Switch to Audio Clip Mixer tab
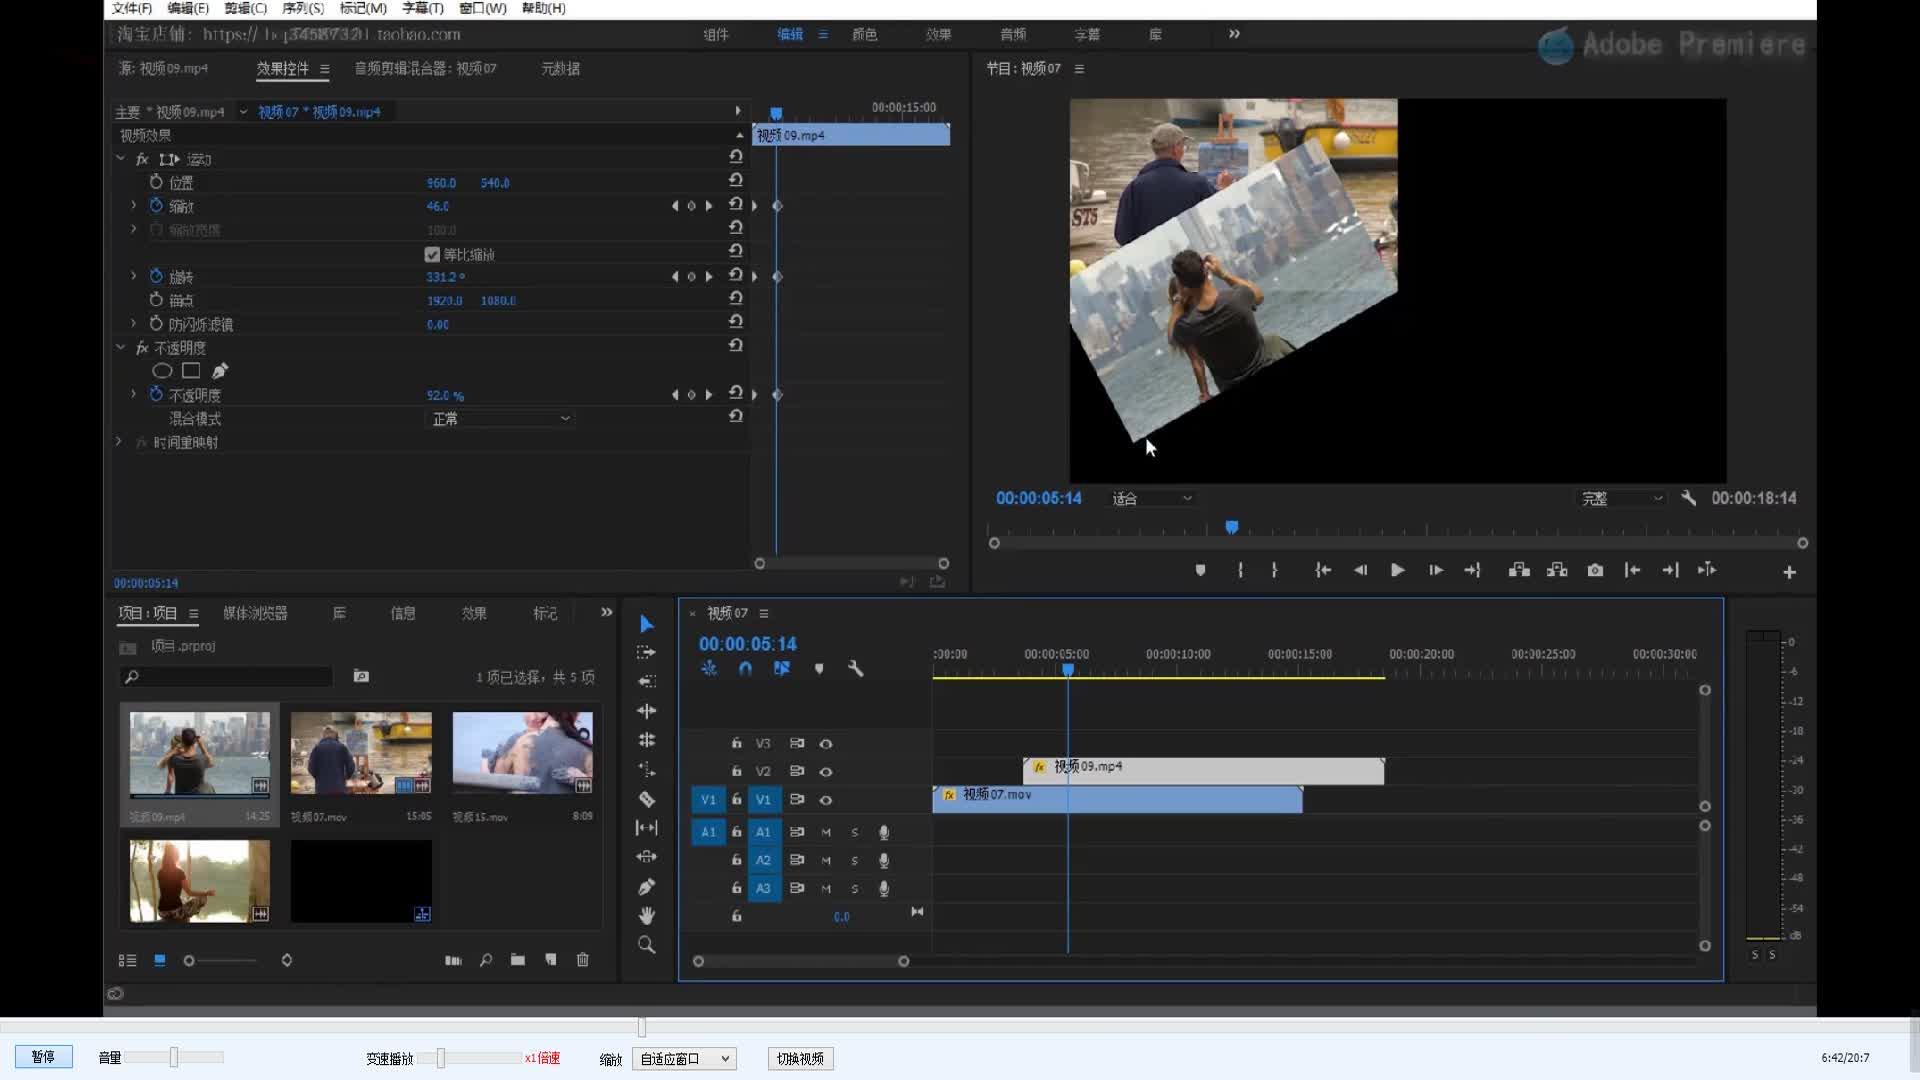This screenshot has height=1080, width=1920. tap(425, 69)
